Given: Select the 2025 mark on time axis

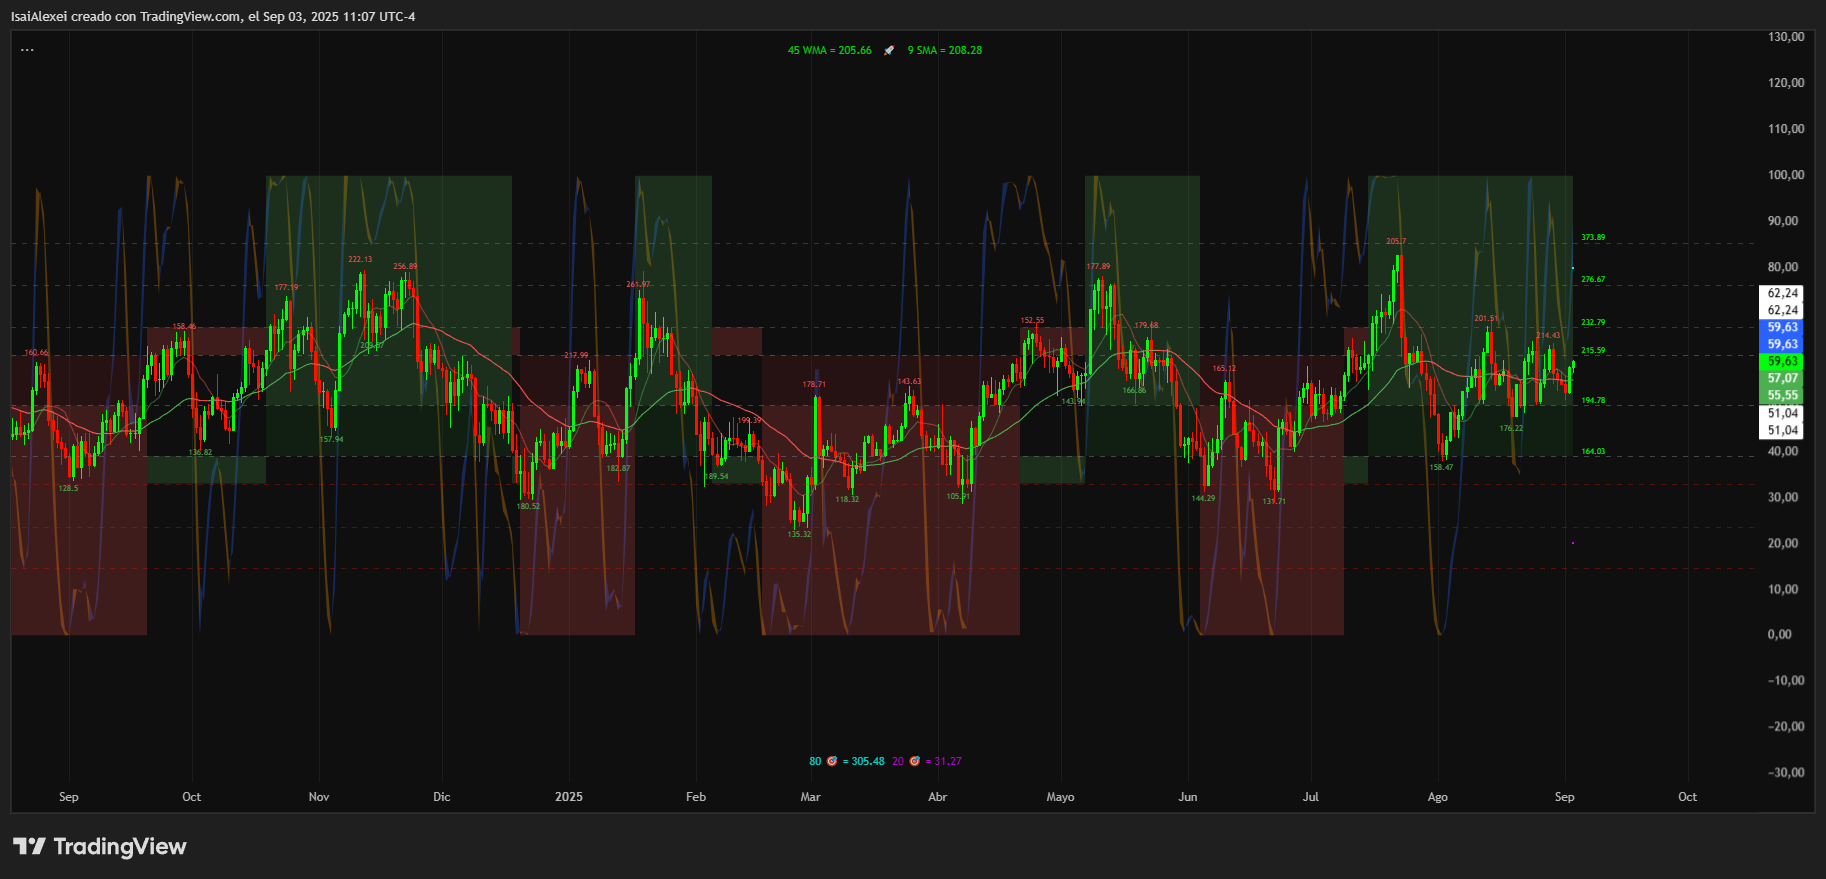Looking at the screenshot, I should pyautogui.click(x=568, y=797).
